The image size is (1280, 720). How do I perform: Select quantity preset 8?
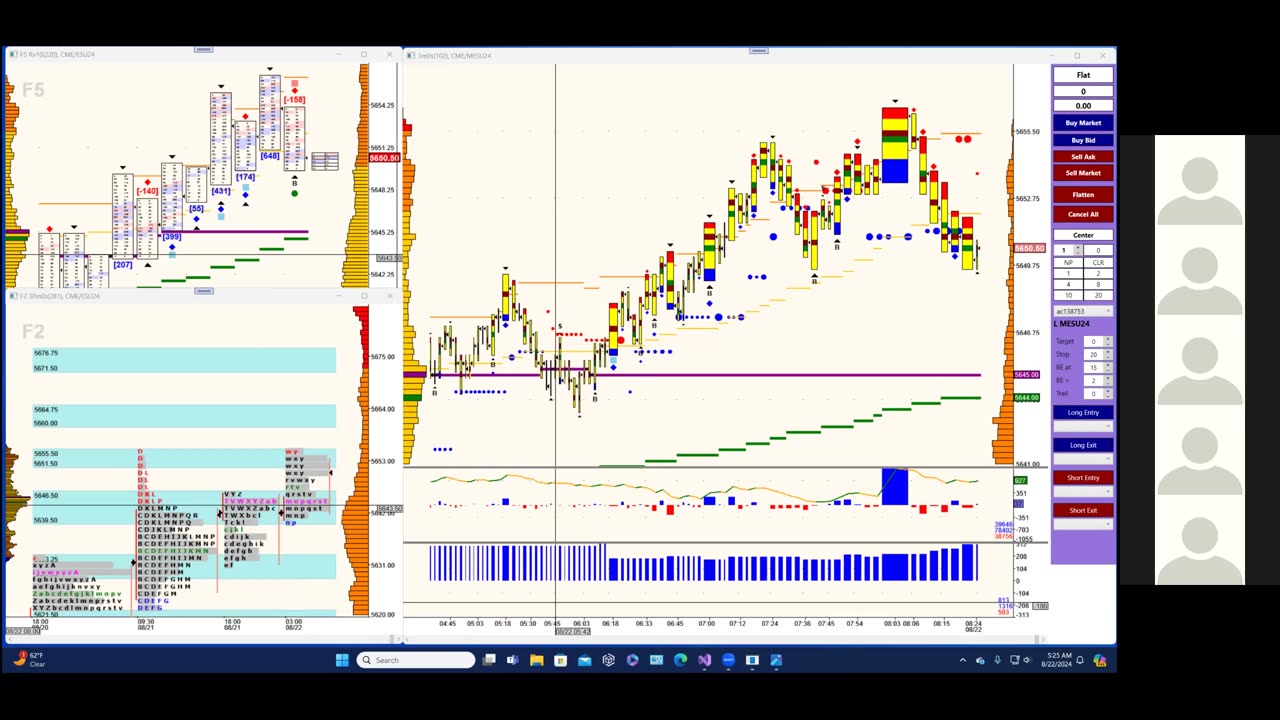click(x=1098, y=284)
